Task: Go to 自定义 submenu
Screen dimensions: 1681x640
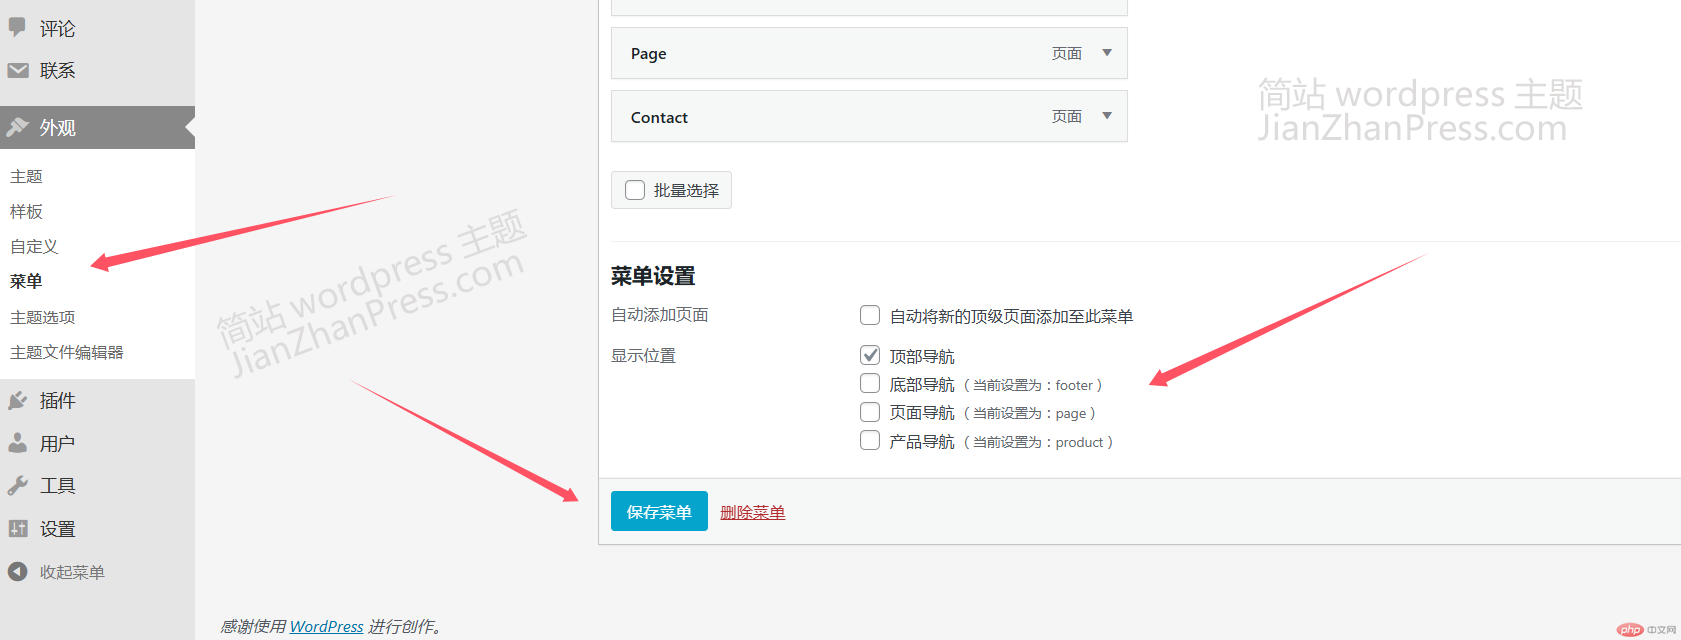Action: 34,246
